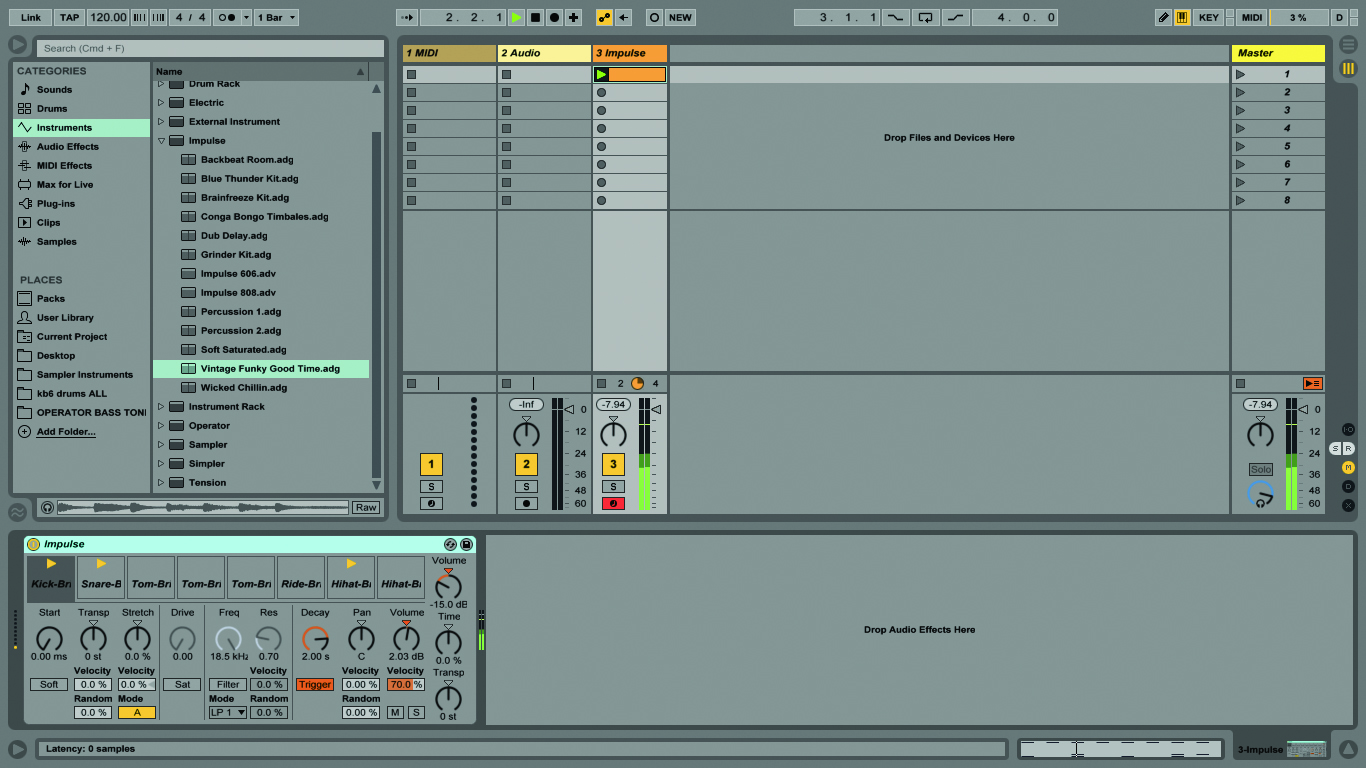The width and height of the screenshot is (1366, 768).
Task: Enable Follow playback arrow button
Action: 406,17
